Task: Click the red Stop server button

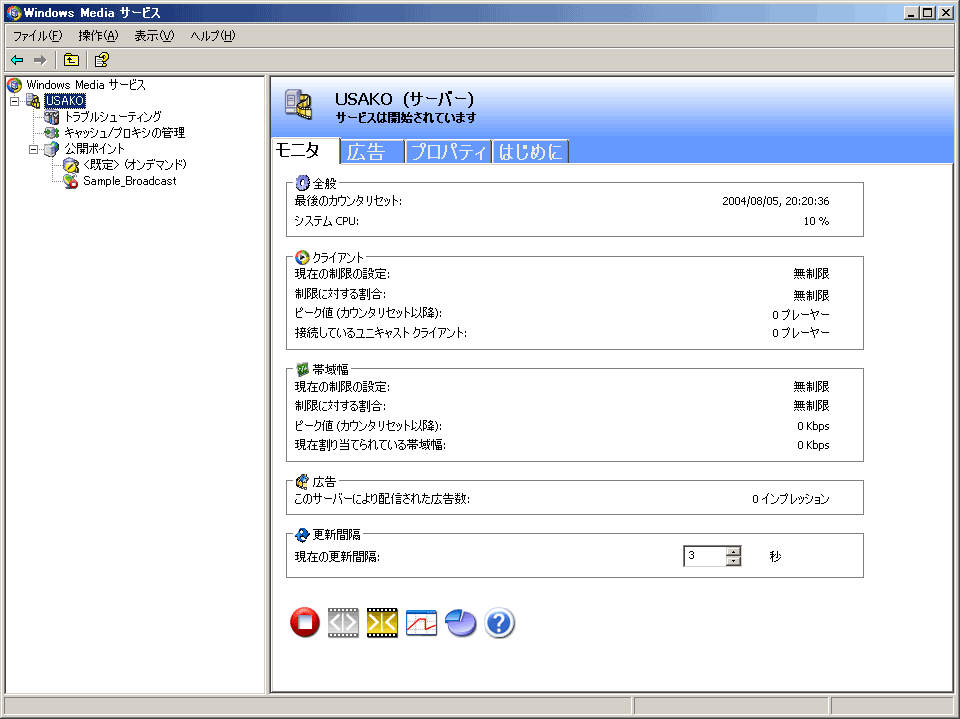Action: [305, 623]
